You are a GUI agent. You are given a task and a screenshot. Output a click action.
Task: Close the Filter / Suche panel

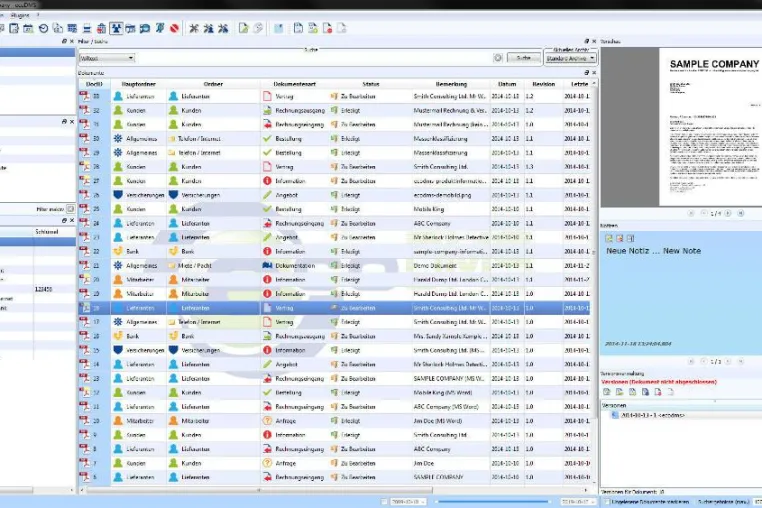[594, 41]
